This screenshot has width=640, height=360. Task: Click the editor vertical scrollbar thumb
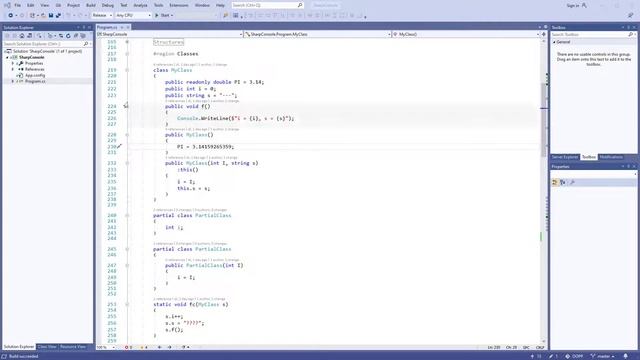[x=544, y=120]
